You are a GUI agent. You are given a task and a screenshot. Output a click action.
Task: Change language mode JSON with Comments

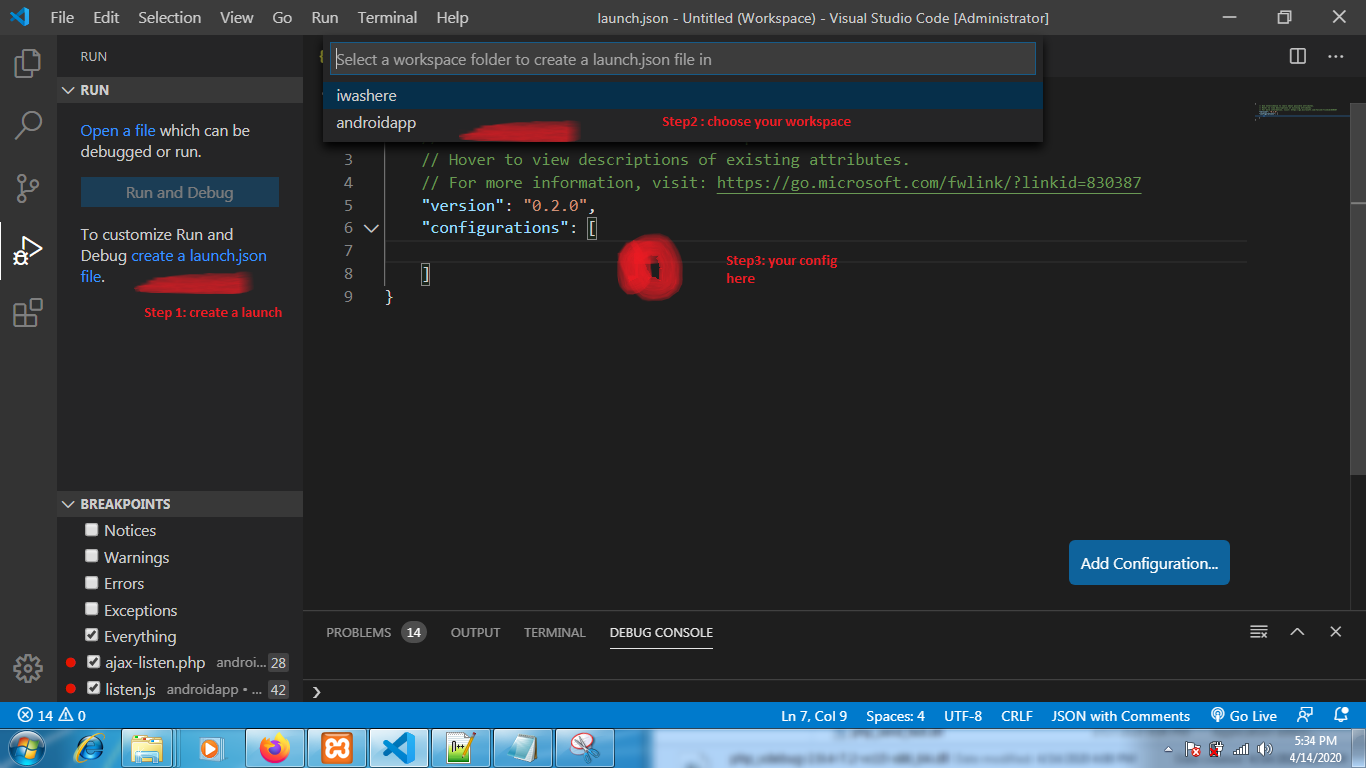coord(1121,716)
